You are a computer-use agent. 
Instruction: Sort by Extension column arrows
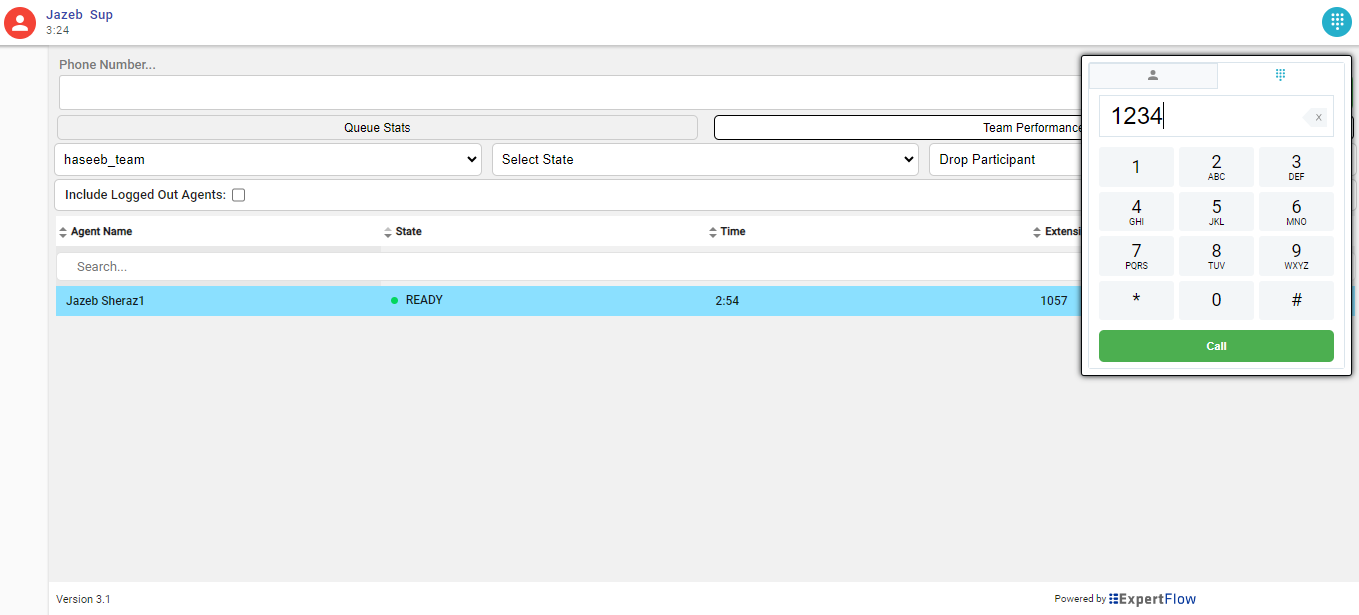point(1037,232)
